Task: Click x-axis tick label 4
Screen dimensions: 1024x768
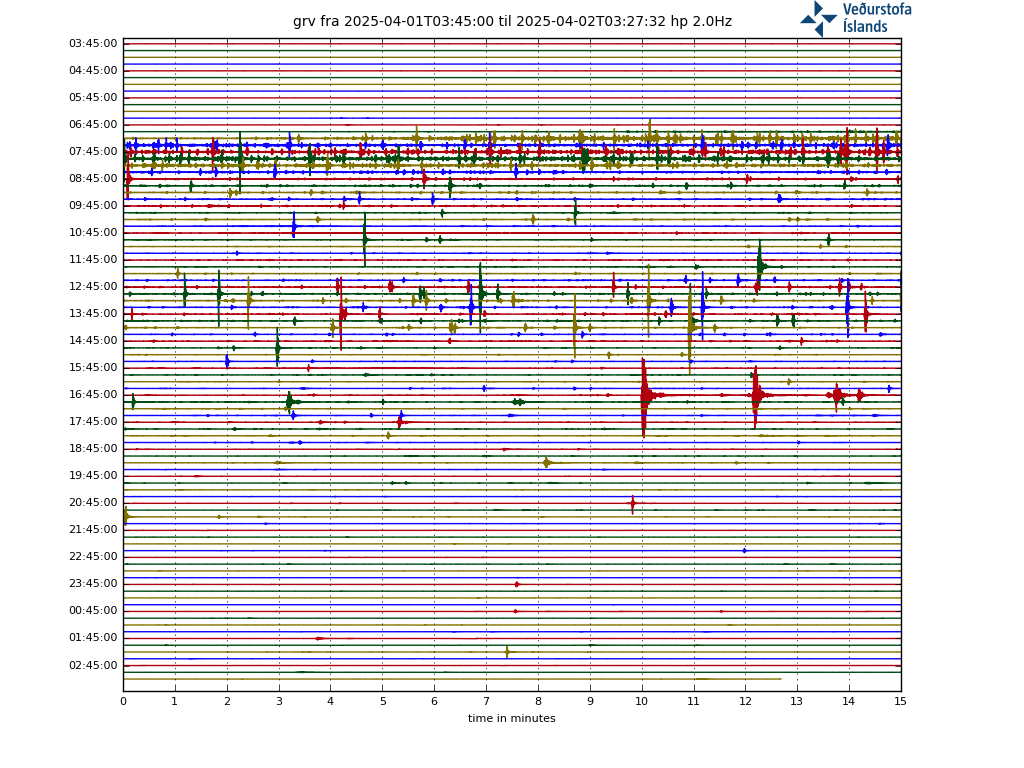Action: click(x=330, y=701)
